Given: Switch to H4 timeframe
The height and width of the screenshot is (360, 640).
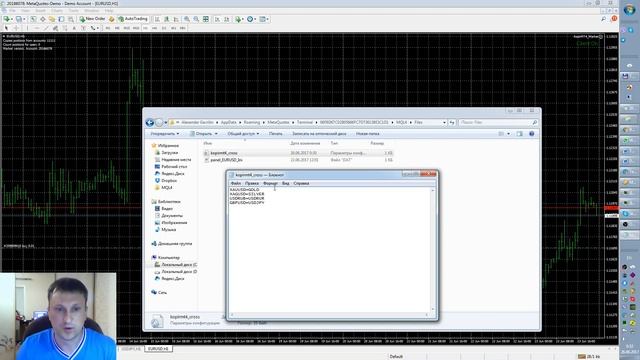Looking at the screenshot, I should click(x=155, y=28).
